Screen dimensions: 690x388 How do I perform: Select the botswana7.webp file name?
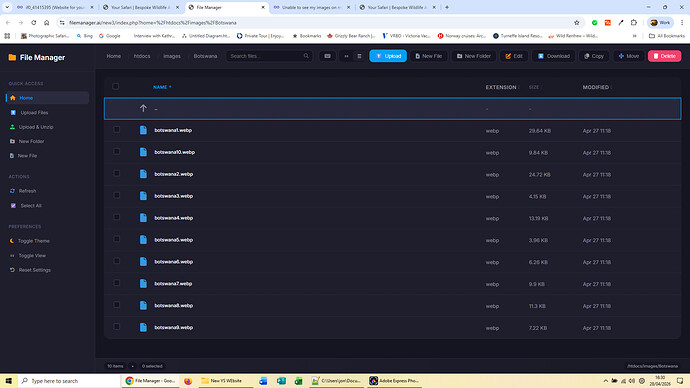[173, 284]
